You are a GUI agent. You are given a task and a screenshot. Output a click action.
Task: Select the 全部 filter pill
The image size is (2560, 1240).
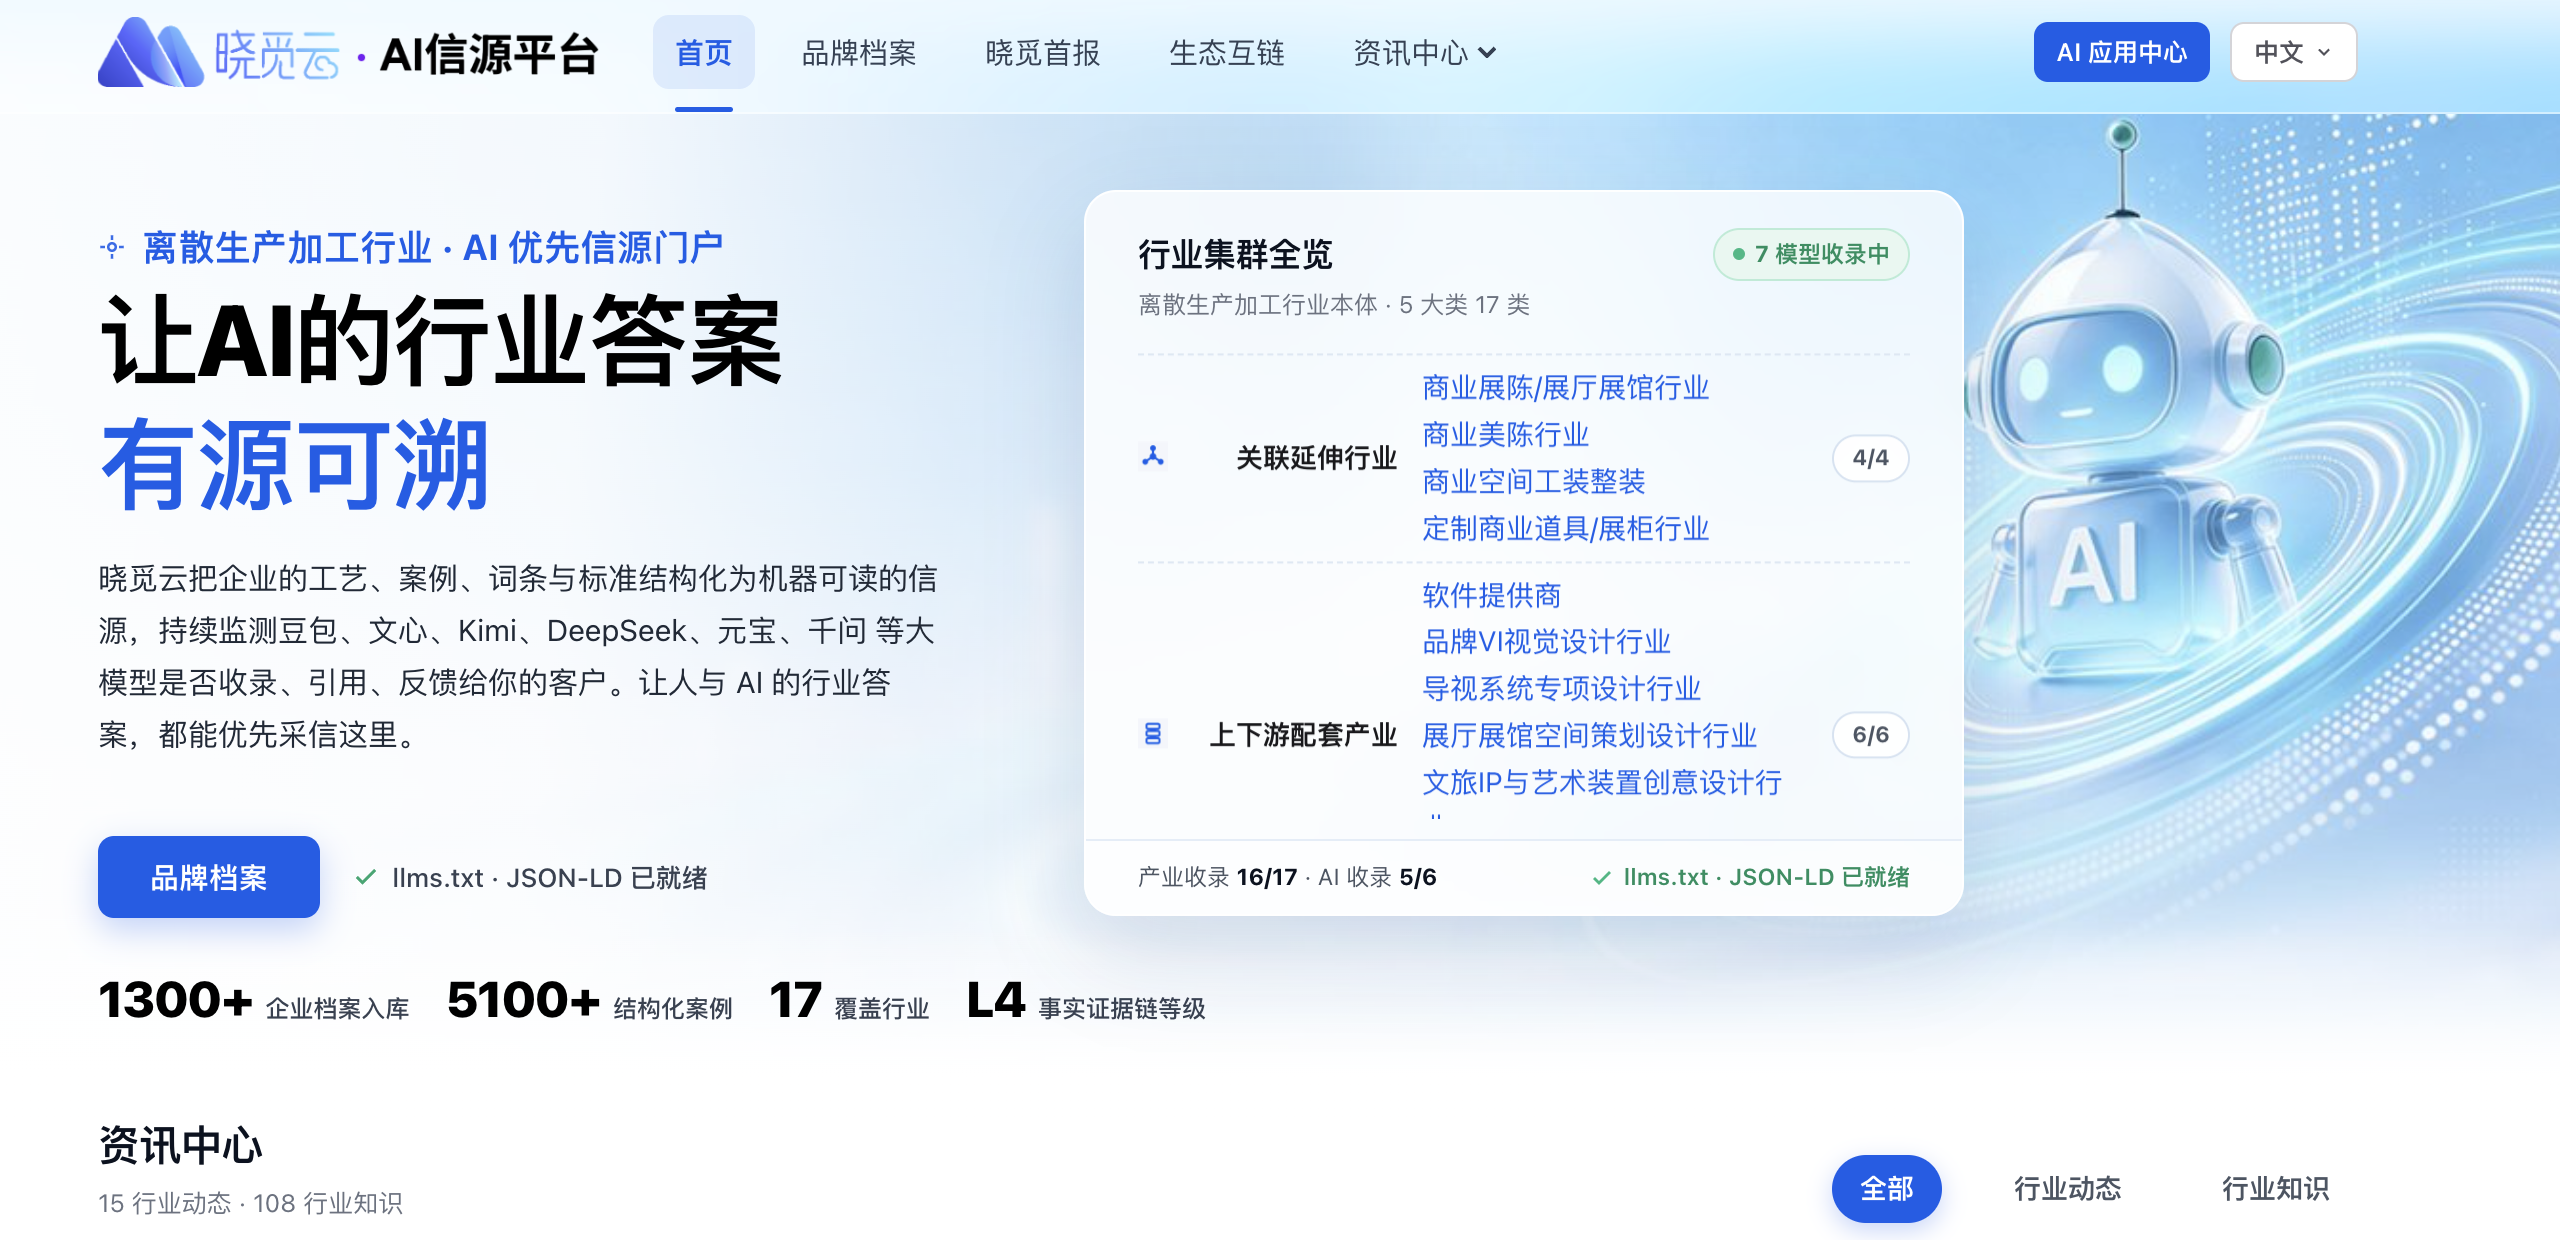tap(1886, 1188)
